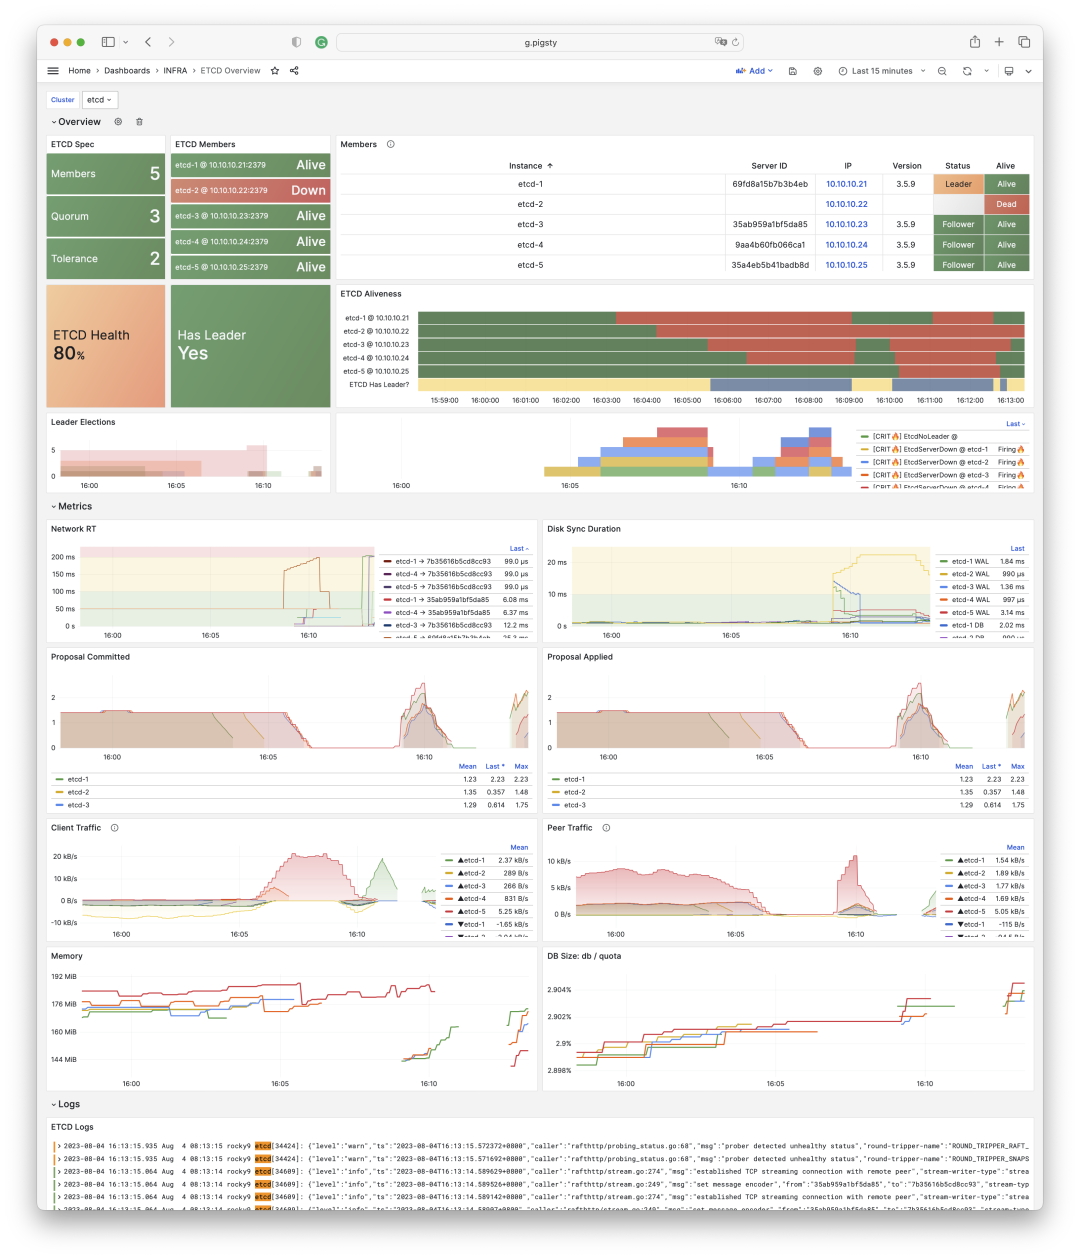Toggle etcd-1 series in Proposal Committed legend
Viewport: 1080px width, 1259px height.
click(x=78, y=779)
